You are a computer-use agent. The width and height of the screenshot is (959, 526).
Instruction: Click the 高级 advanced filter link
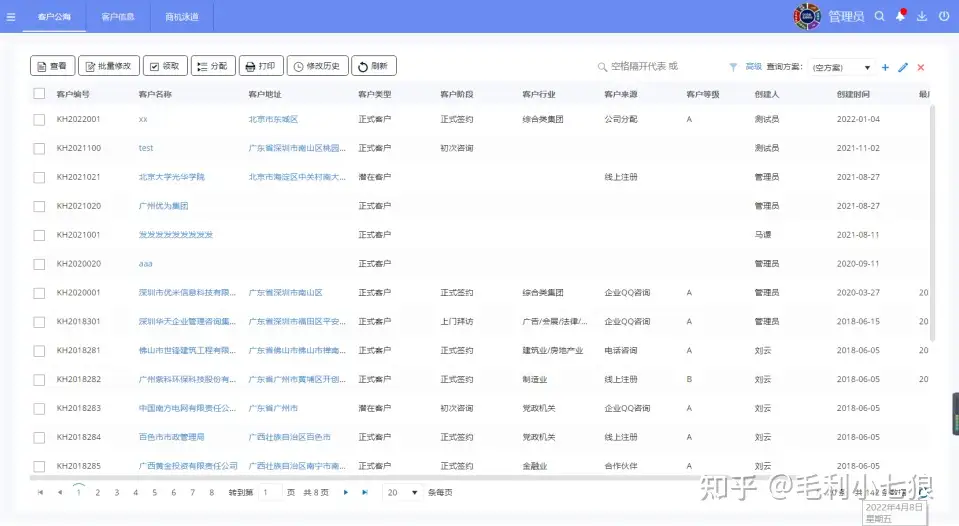(754, 67)
